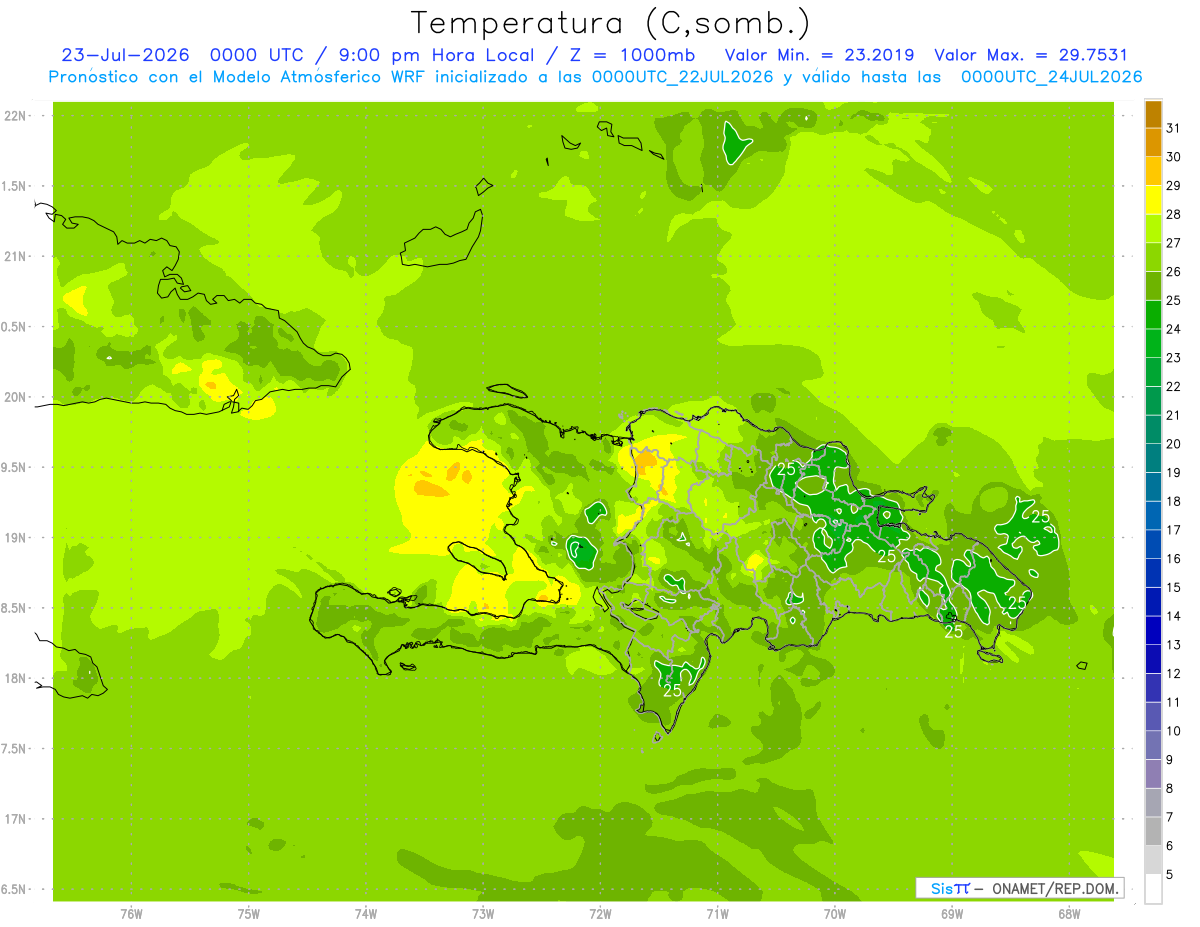Pick the orange swatch between 30 and 31

[x=1153, y=143]
